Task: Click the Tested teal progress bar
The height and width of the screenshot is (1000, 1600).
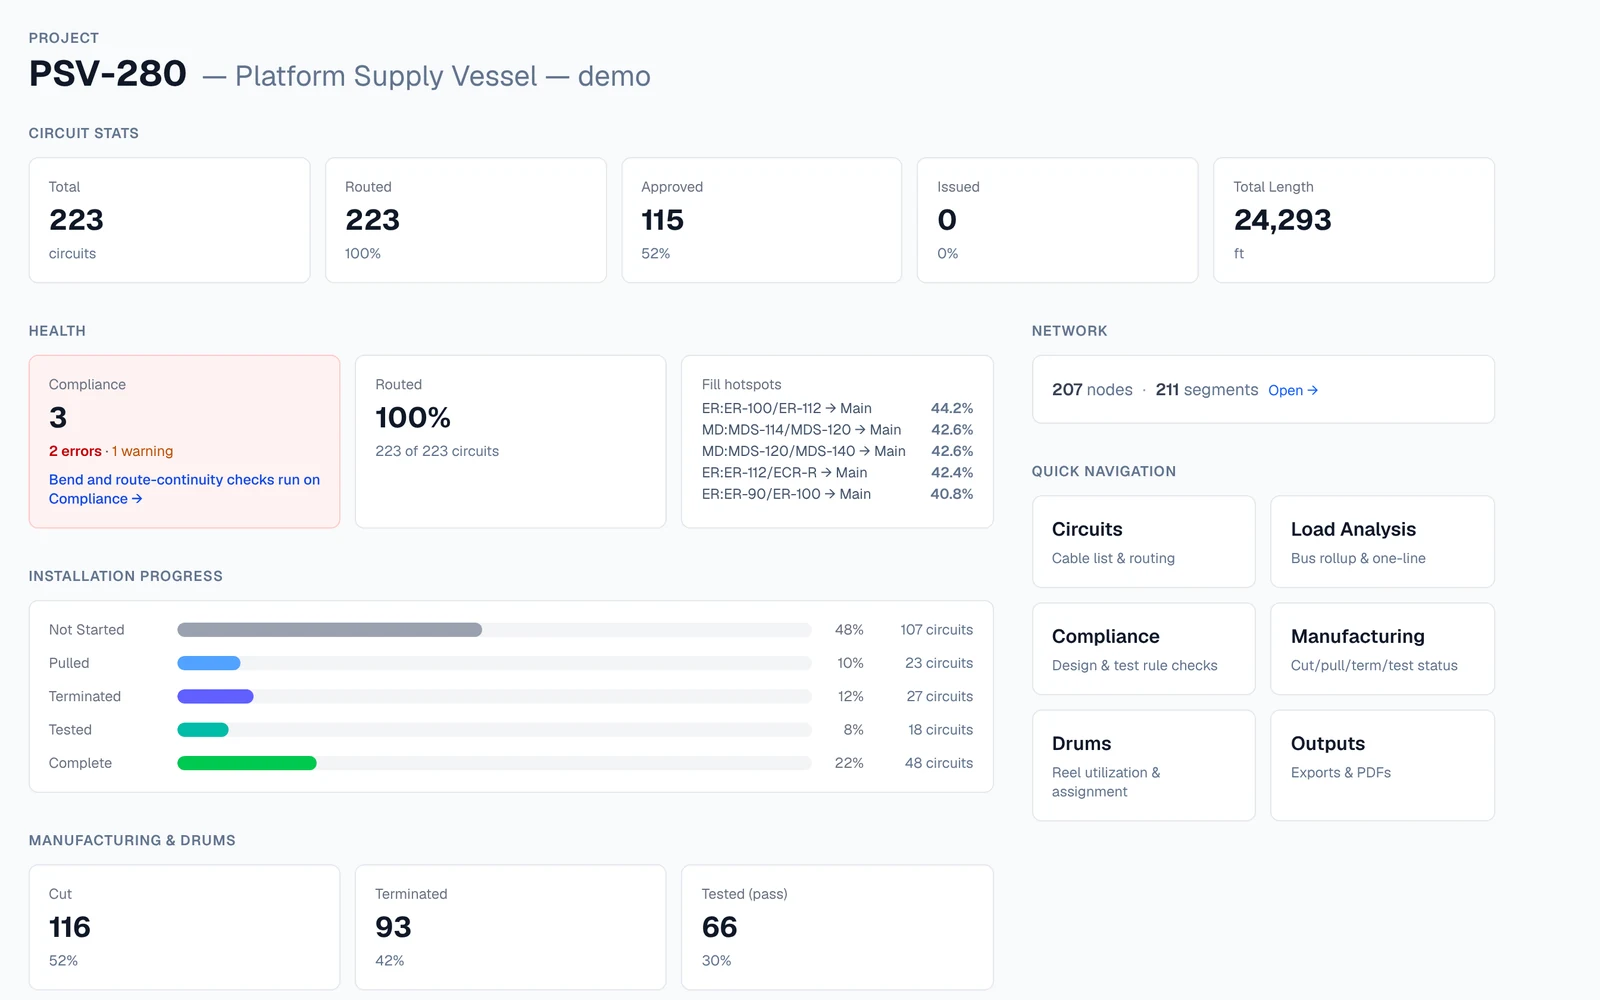Action: point(494,730)
